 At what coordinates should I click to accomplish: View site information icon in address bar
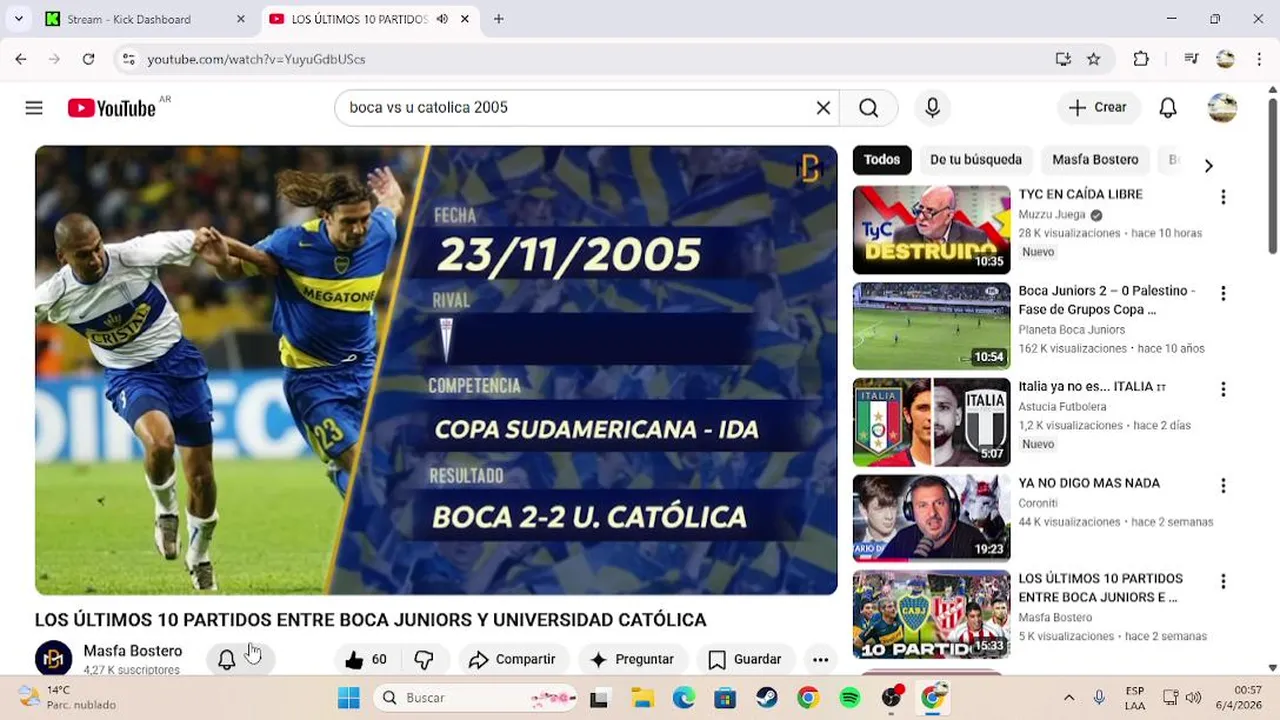click(128, 59)
